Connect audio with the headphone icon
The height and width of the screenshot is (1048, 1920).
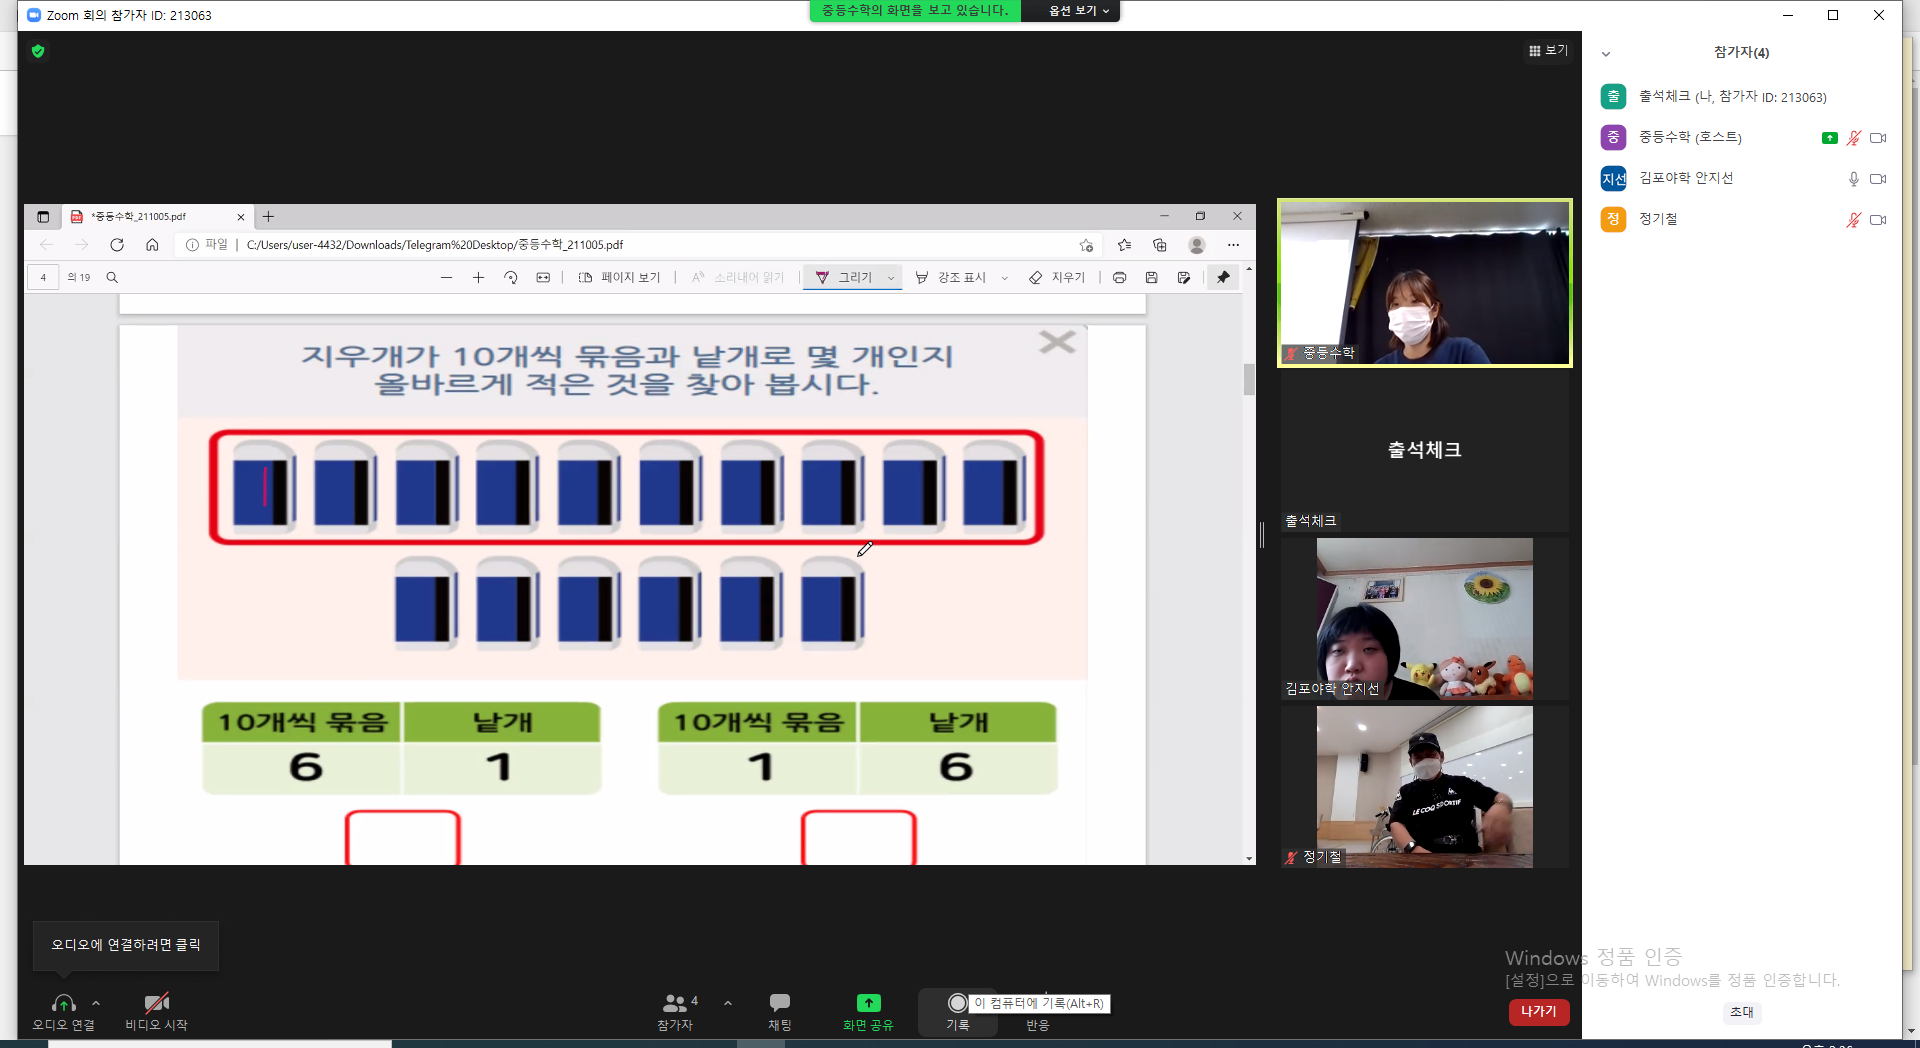(x=63, y=1011)
